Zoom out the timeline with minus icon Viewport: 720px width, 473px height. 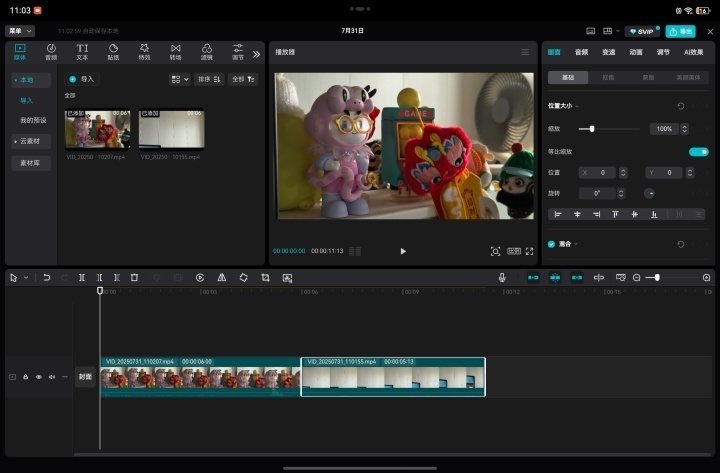(636, 277)
